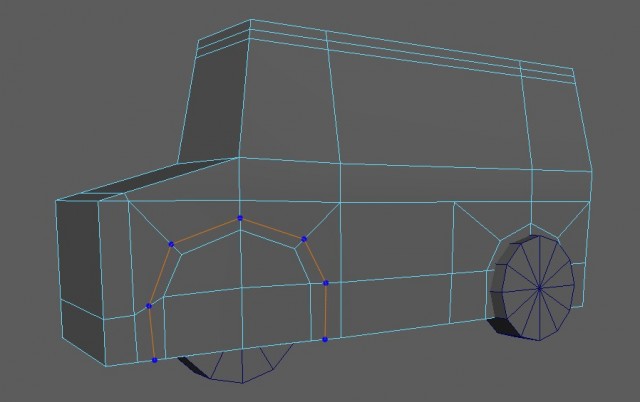The height and width of the screenshot is (402, 640).
Task: Click the upper-left blue vertex on the front arch
Action: point(171,244)
